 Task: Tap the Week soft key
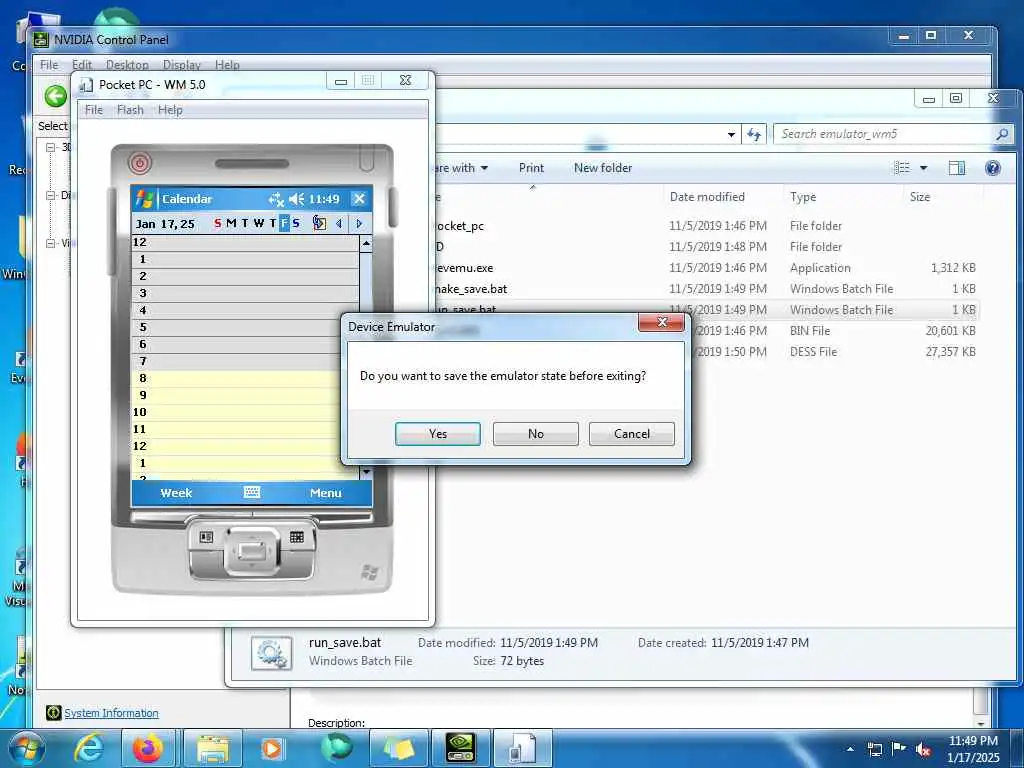(176, 493)
